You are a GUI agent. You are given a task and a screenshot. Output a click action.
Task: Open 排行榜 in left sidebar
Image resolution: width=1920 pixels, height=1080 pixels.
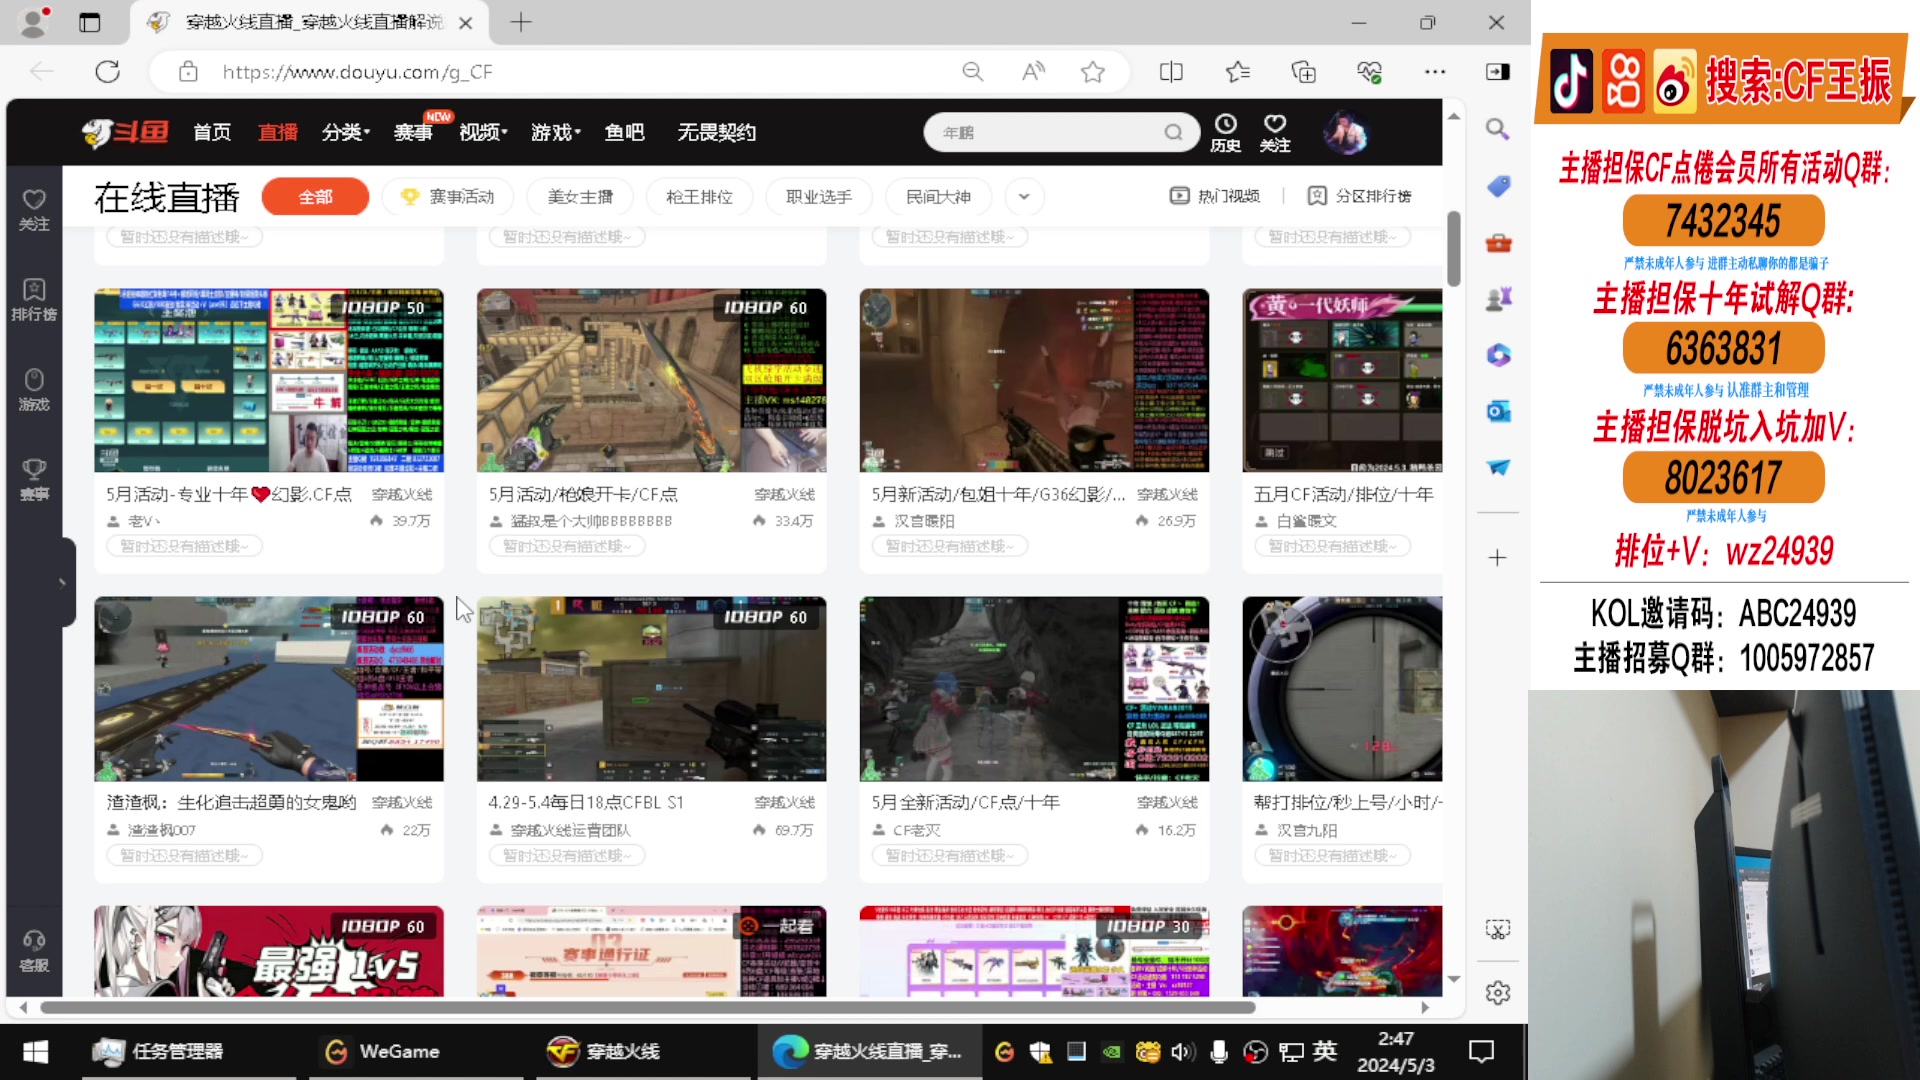(34, 299)
